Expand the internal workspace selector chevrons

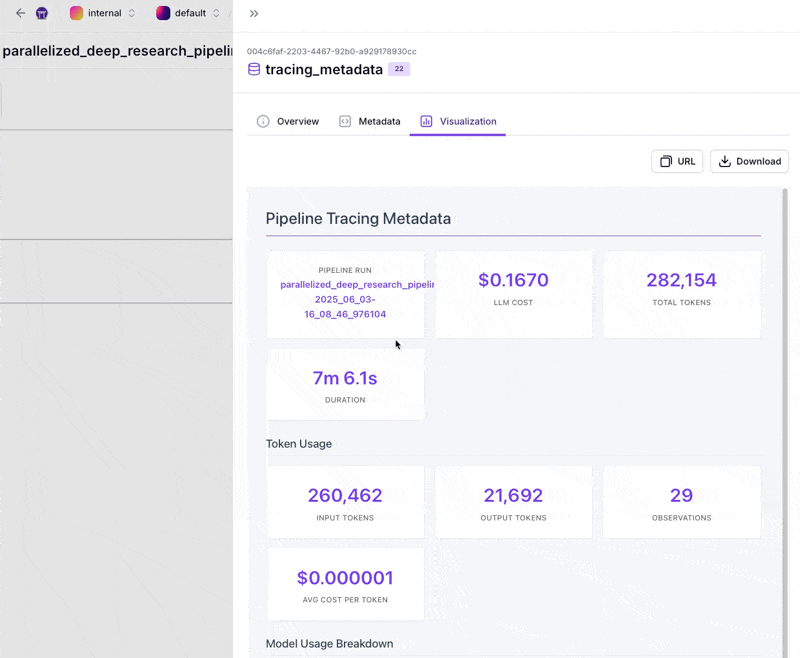tap(131, 13)
